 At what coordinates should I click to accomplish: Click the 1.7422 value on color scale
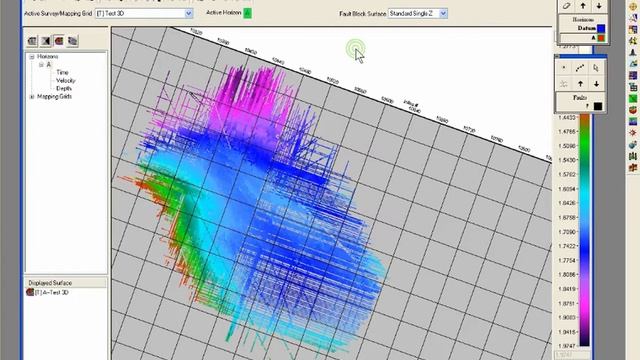click(x=567, y=246)
